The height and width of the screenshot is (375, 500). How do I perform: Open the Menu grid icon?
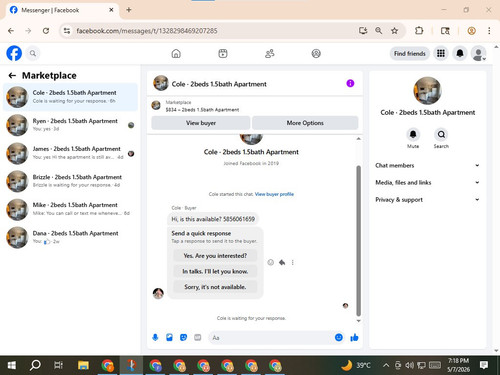coord(441,53)
